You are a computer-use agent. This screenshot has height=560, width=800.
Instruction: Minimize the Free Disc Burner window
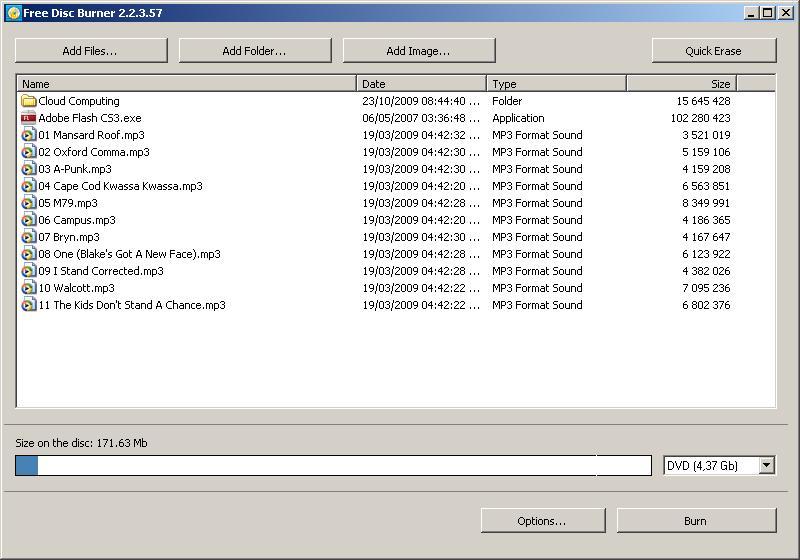[750, 13]
